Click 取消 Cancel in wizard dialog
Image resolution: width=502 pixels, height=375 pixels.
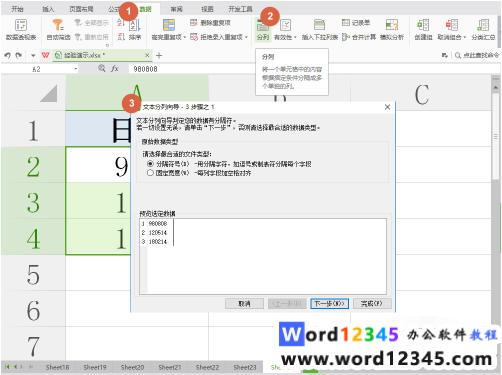coord(244,304)
